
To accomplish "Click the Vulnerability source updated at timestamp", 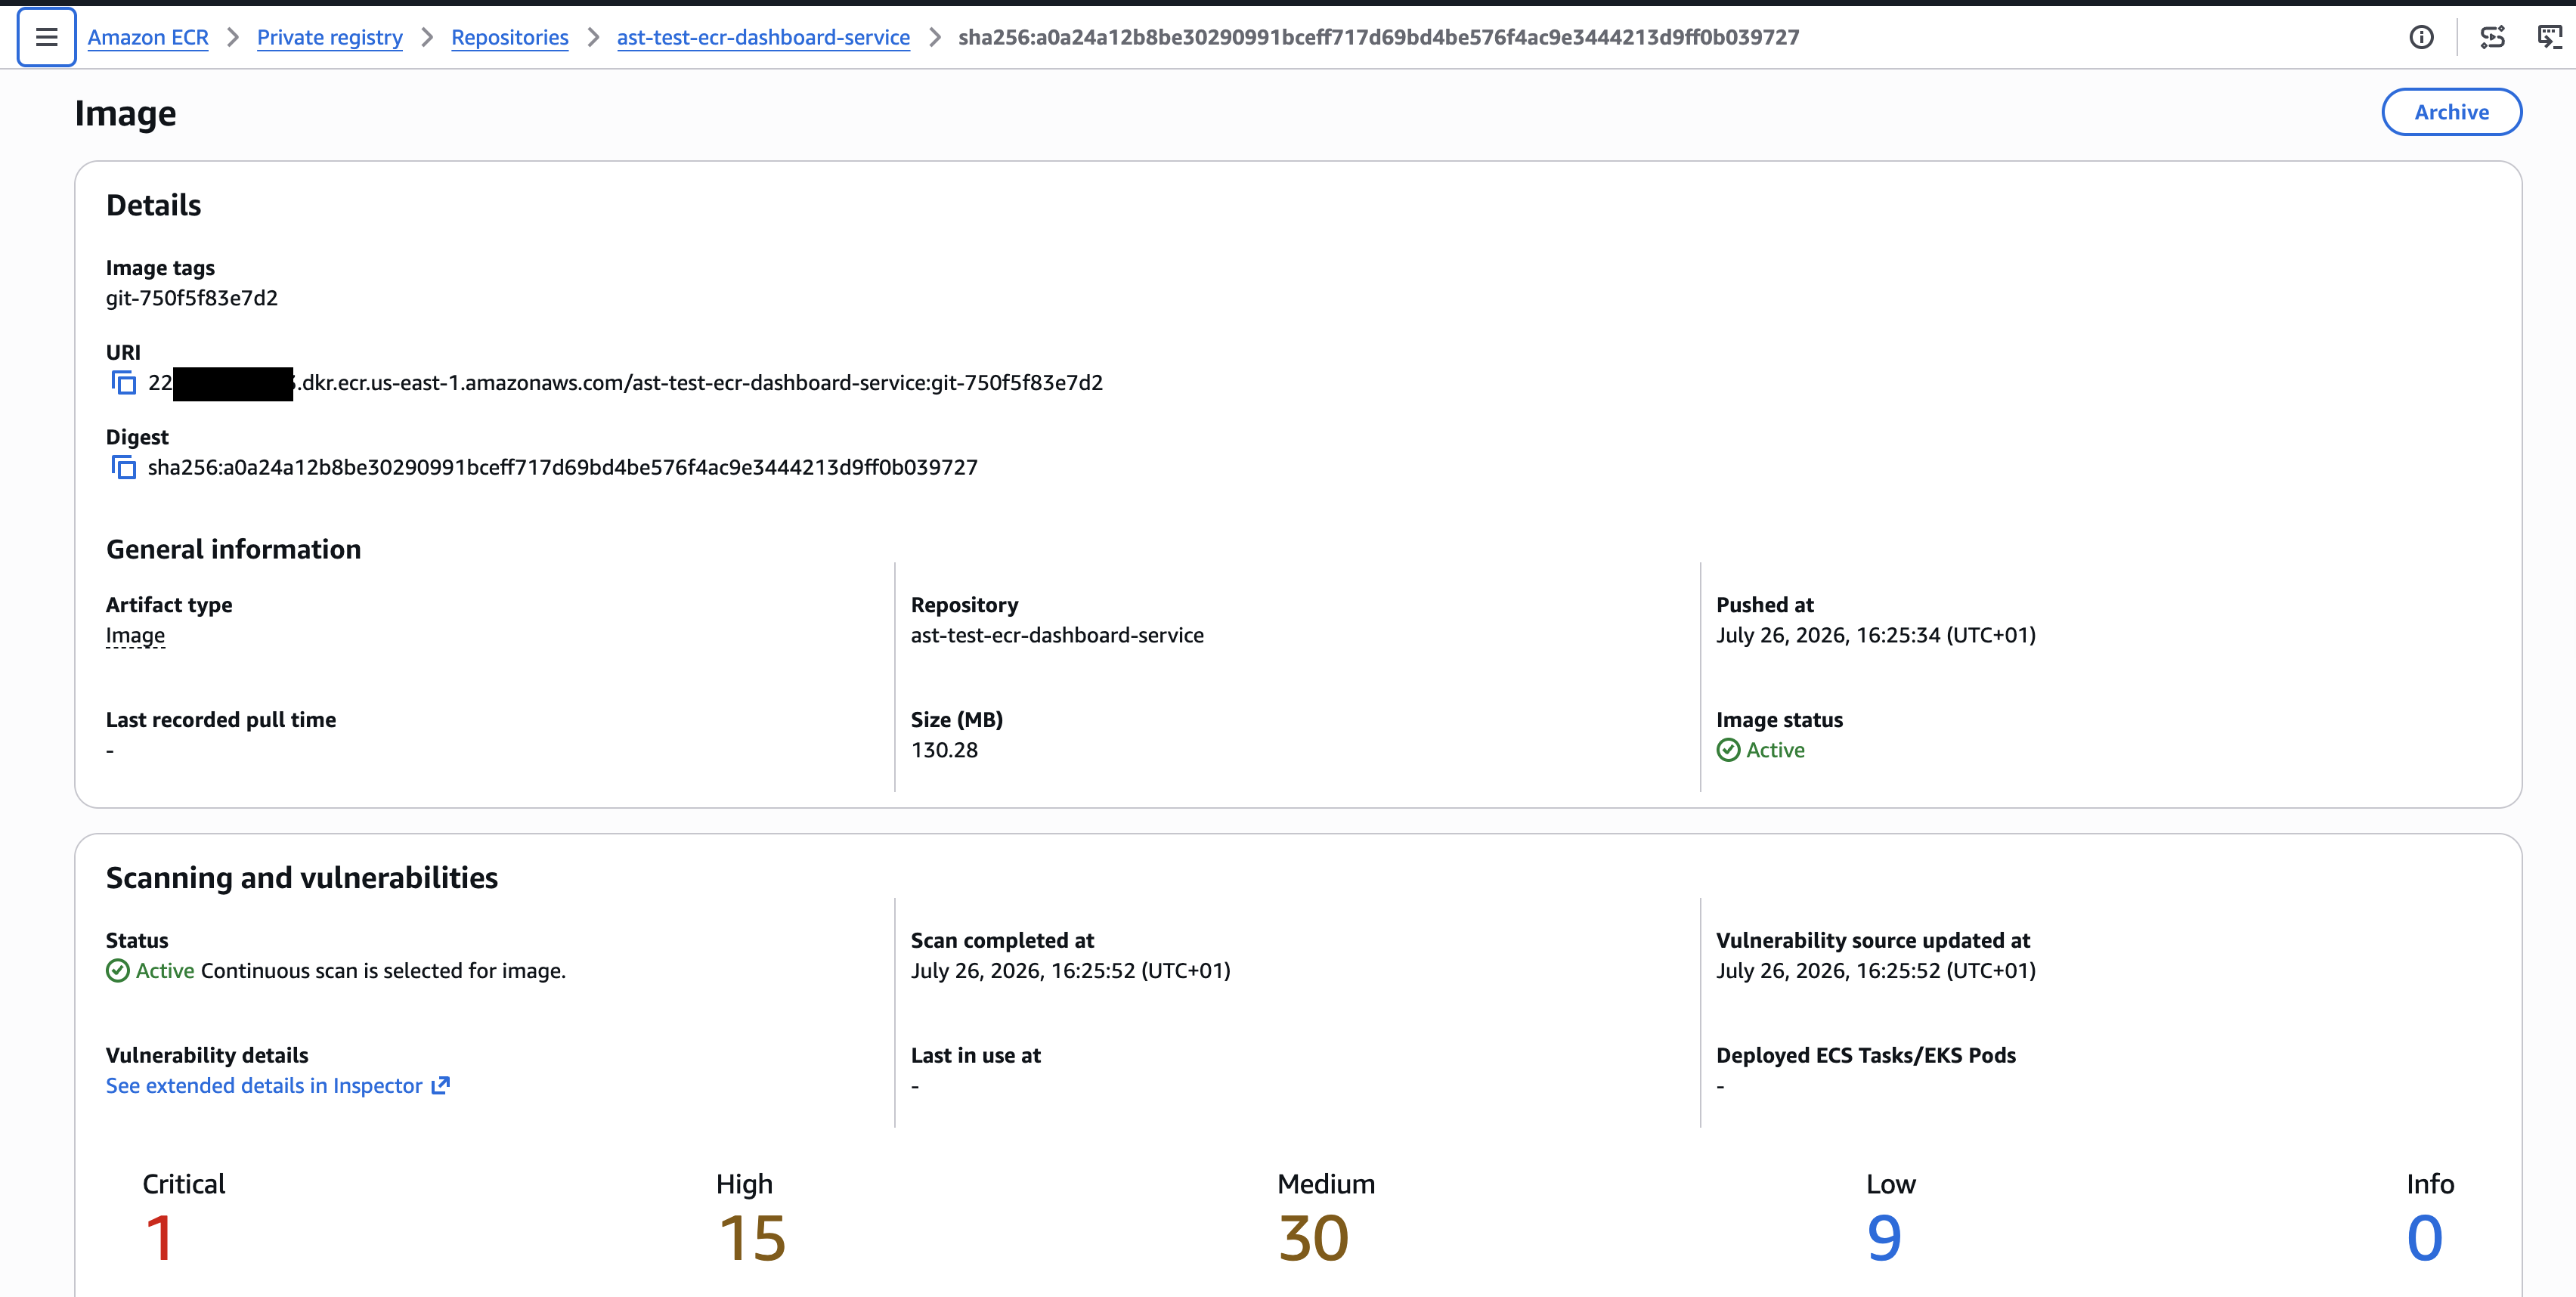I will 1876,971.
